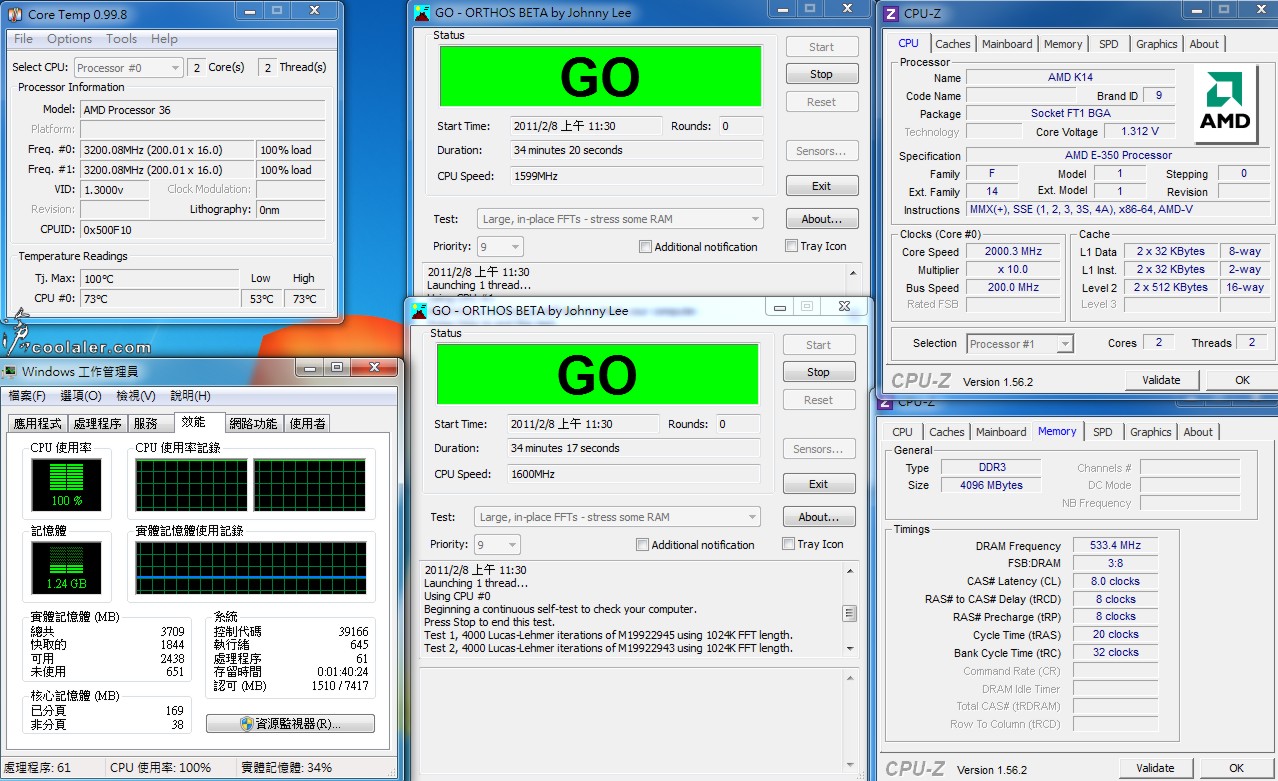1278x781 pixels.
Task: Open 資源監視器(R)... from Task Manager
Action: click(290, 723)
